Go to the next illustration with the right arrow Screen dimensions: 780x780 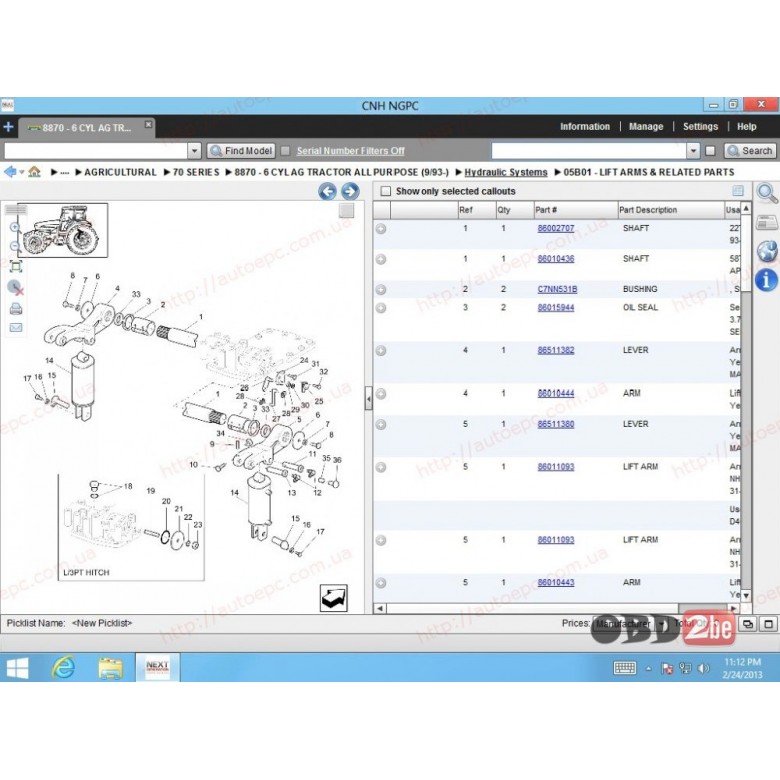click(x=350, y=192)
